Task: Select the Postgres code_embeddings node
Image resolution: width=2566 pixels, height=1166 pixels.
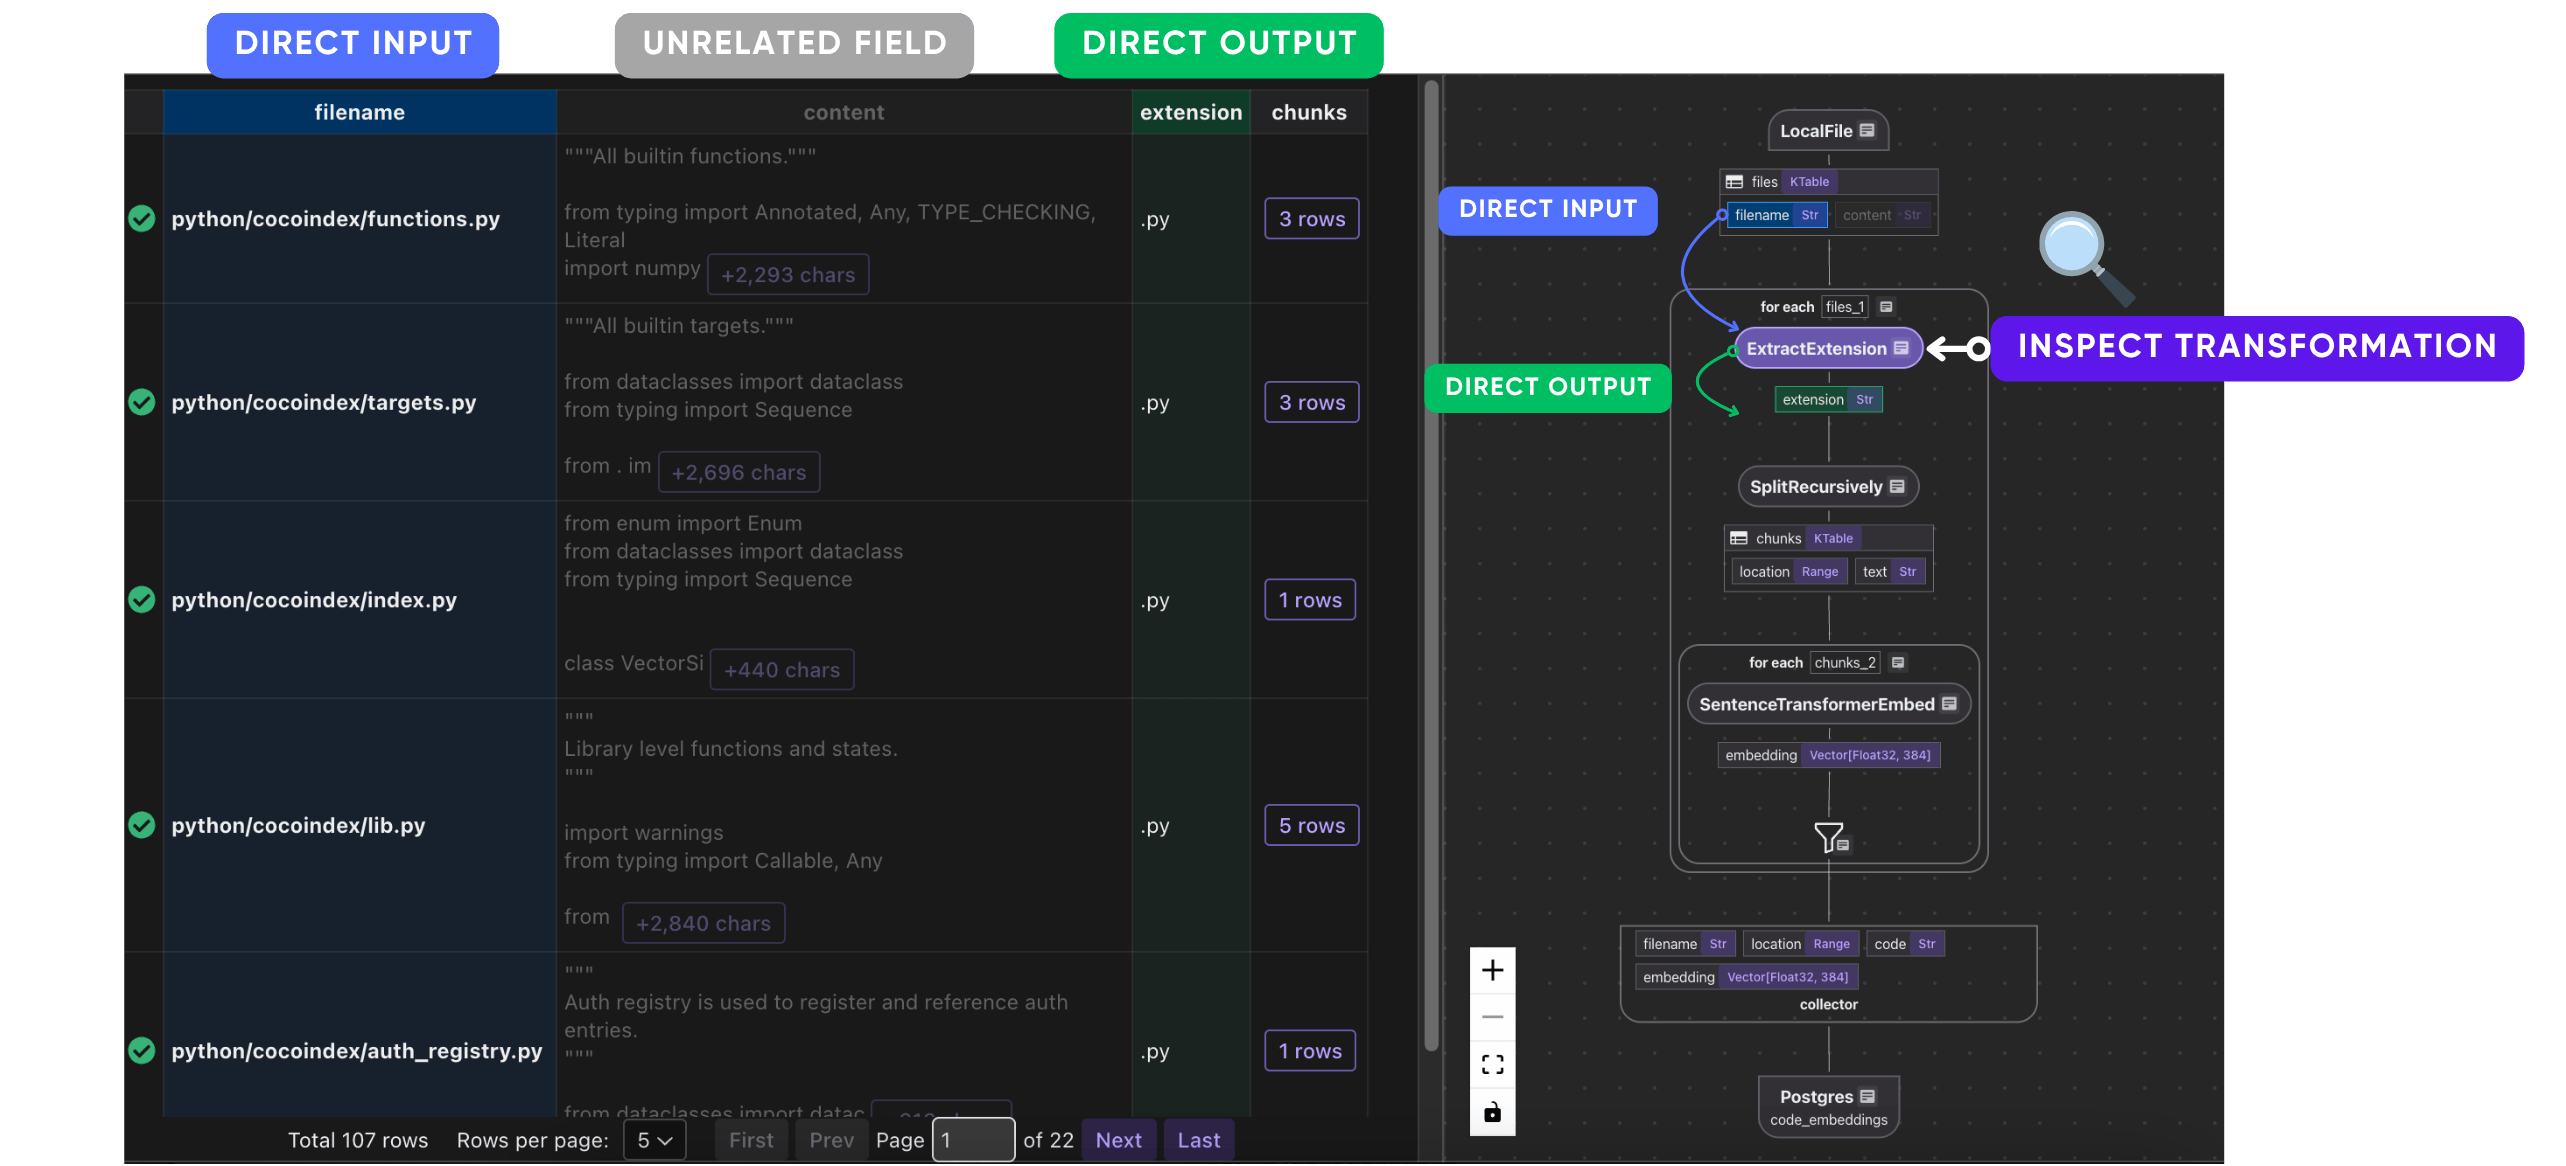Action: coord(1828,1106)
